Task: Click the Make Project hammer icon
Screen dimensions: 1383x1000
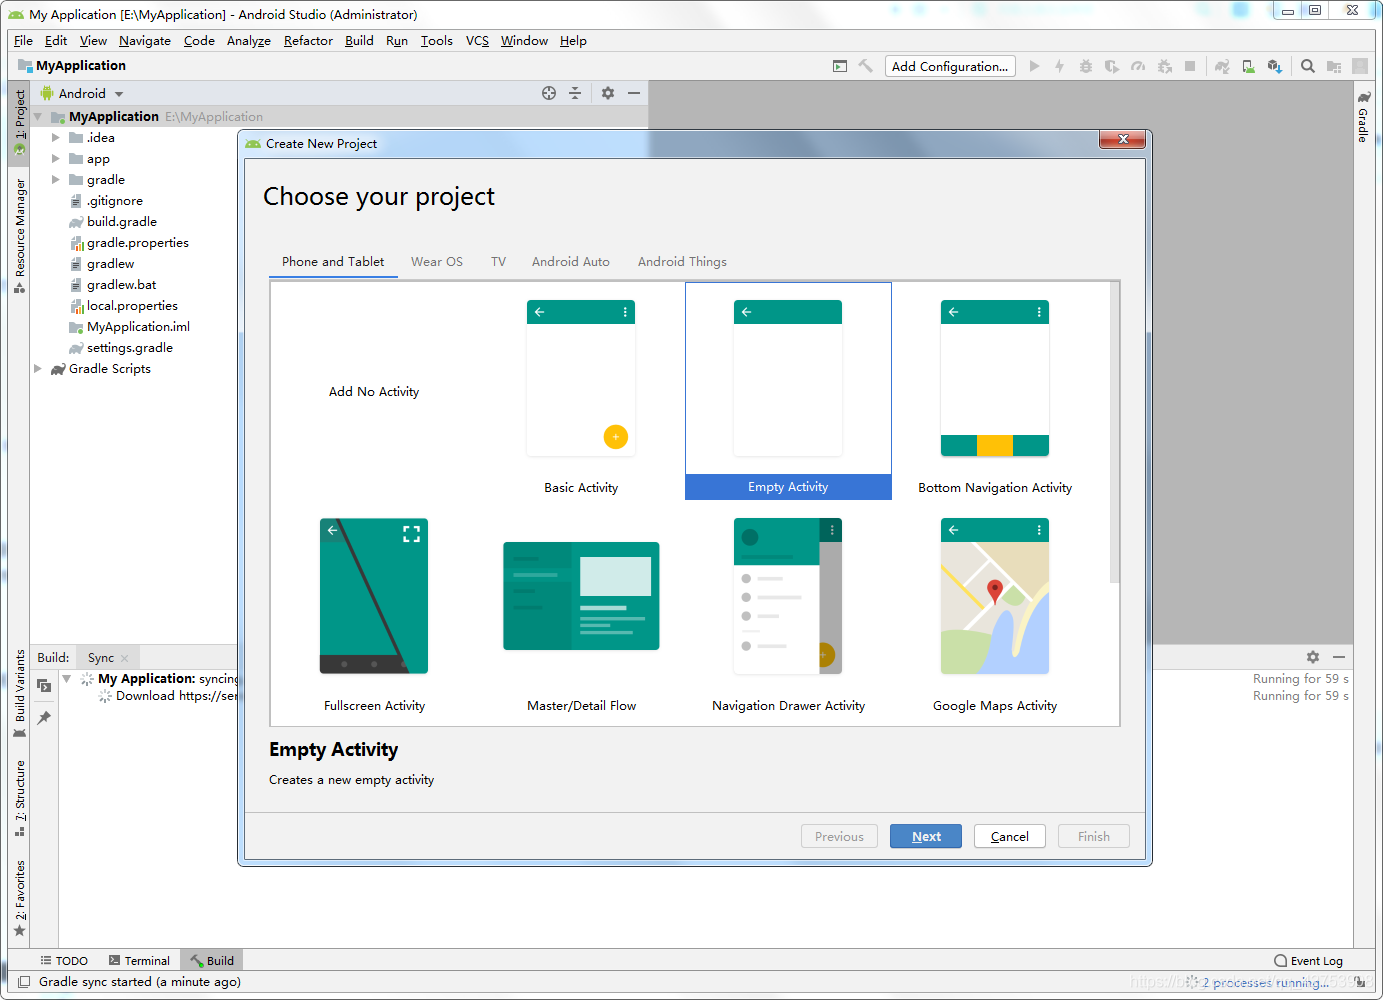Action: coord(866,66)
